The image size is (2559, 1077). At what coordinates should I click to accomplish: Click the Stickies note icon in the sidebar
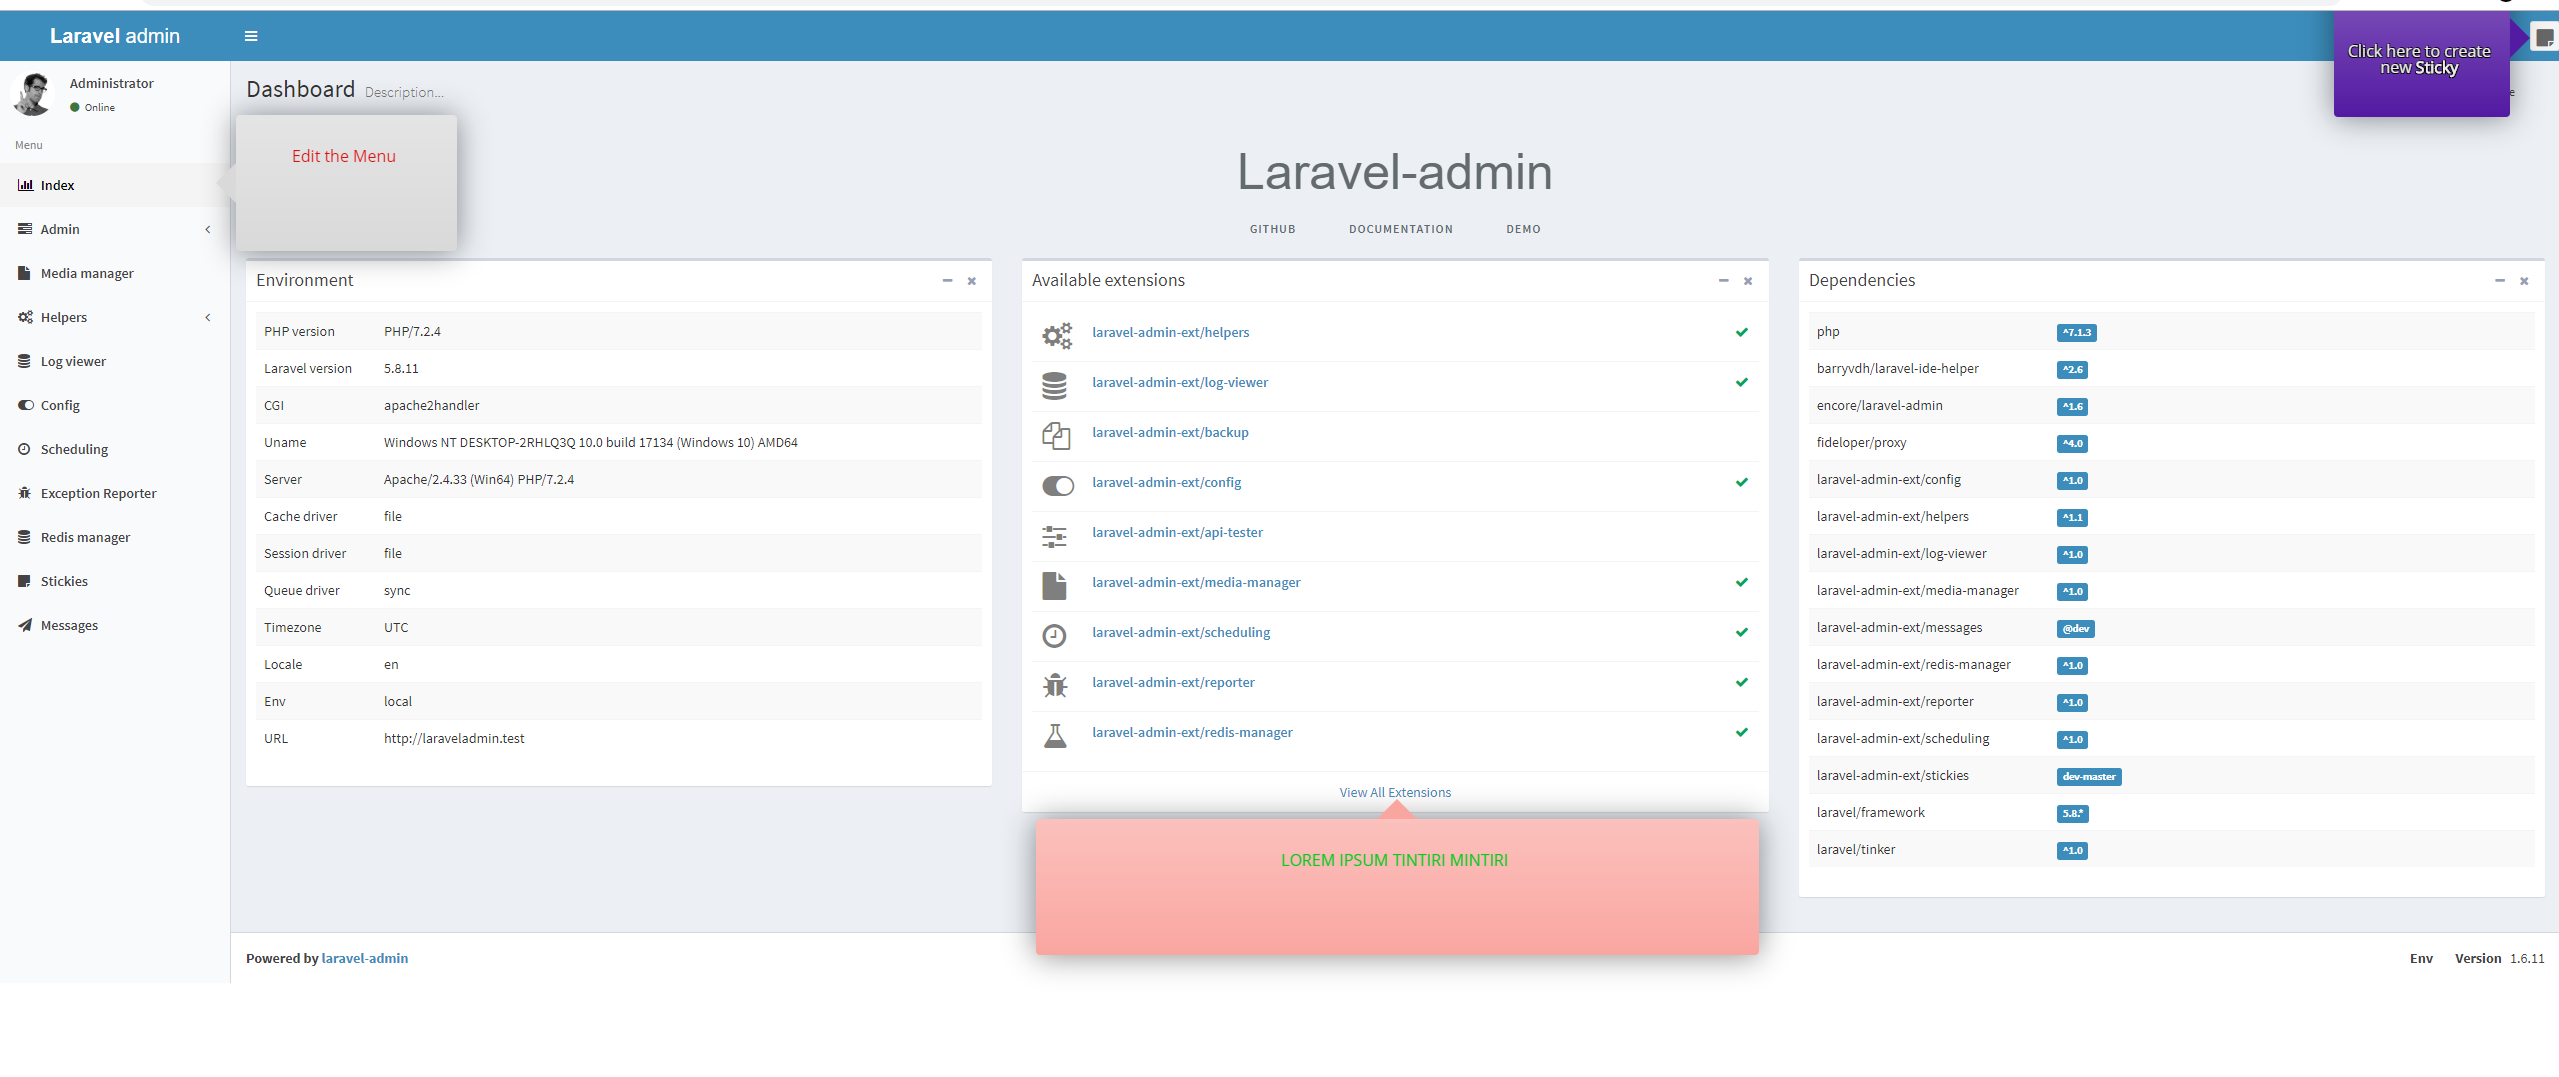(x=25, y=581)
